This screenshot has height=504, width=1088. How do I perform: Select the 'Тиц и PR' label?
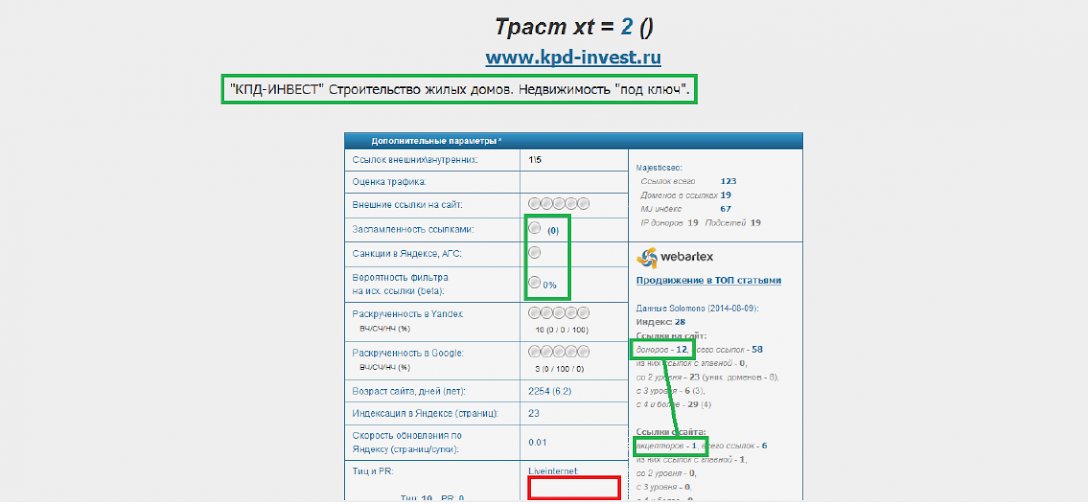pyautogui.click(x=373, y=471)
